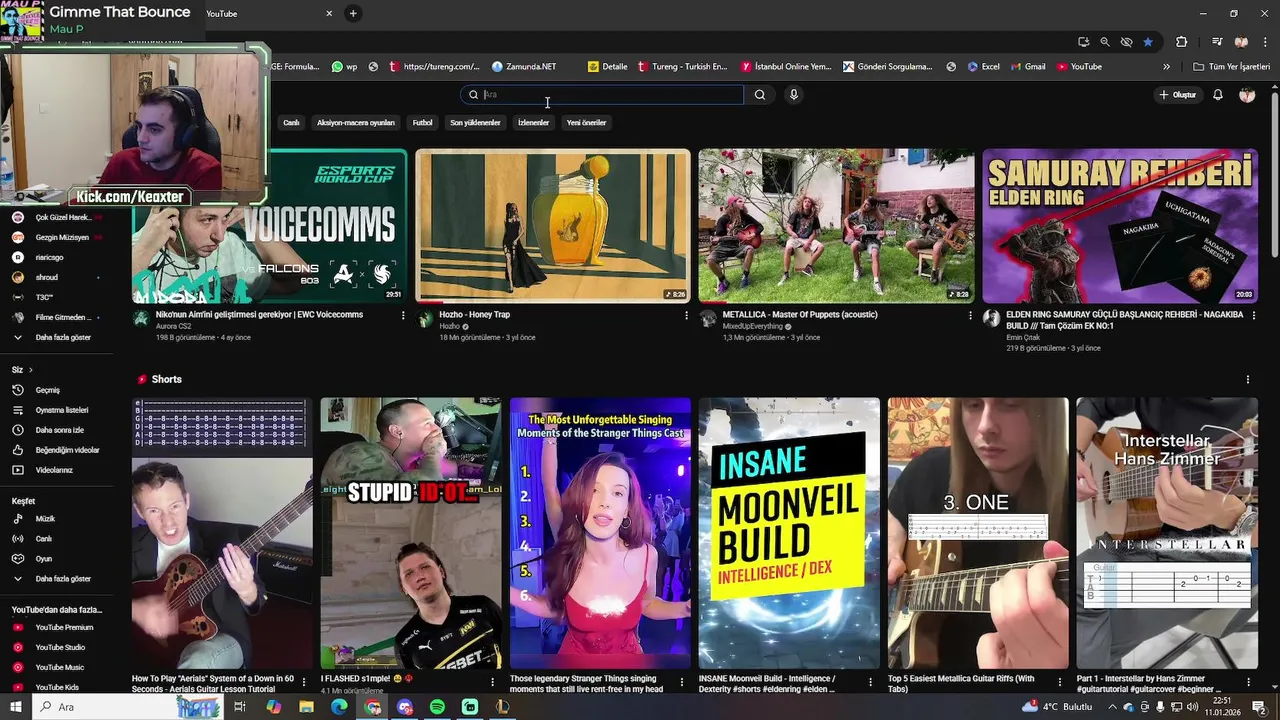Open options menu for Hozho - Honey Trap
This screenshot has width=1280, height=720.
coord(686,315)
